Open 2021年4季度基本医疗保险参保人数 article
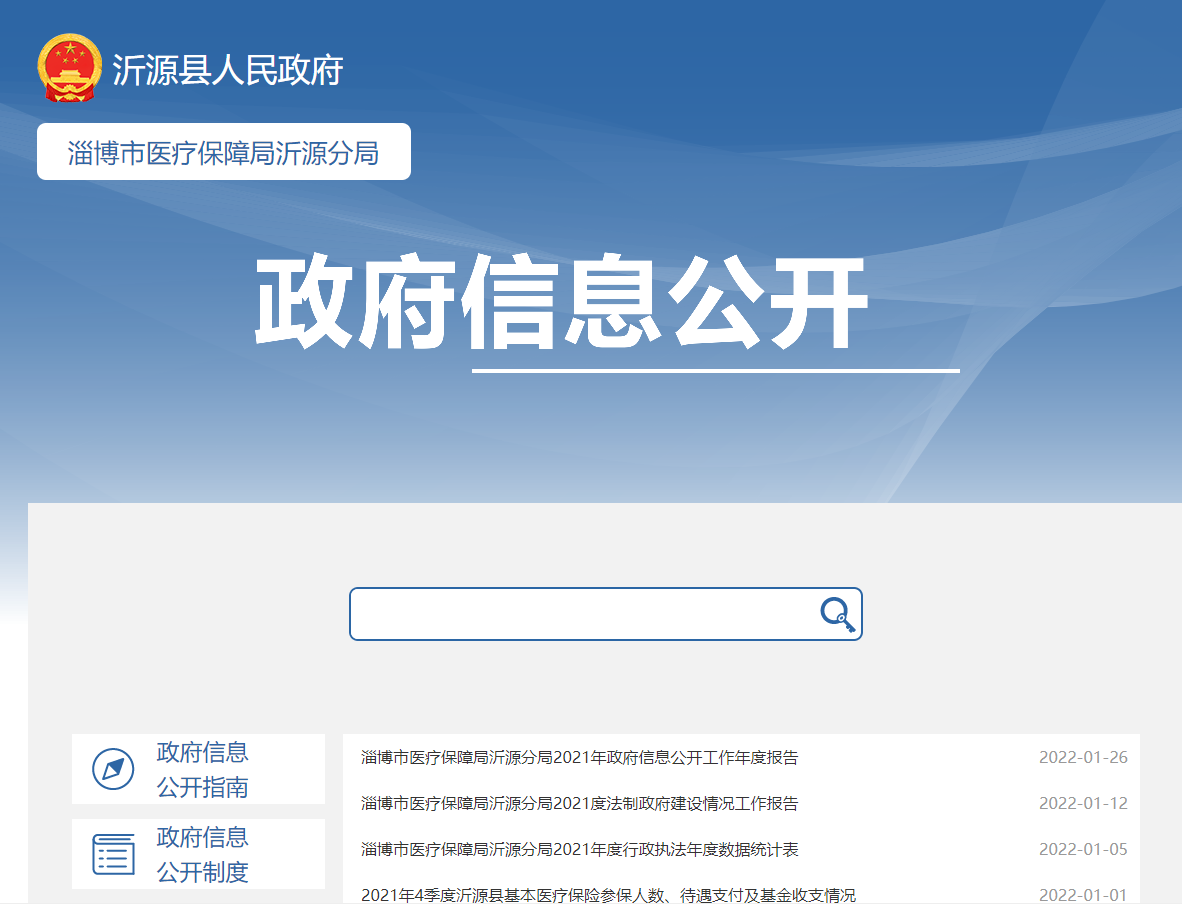The height and width of the screenshot is (905, 1182). click(608, 894)
